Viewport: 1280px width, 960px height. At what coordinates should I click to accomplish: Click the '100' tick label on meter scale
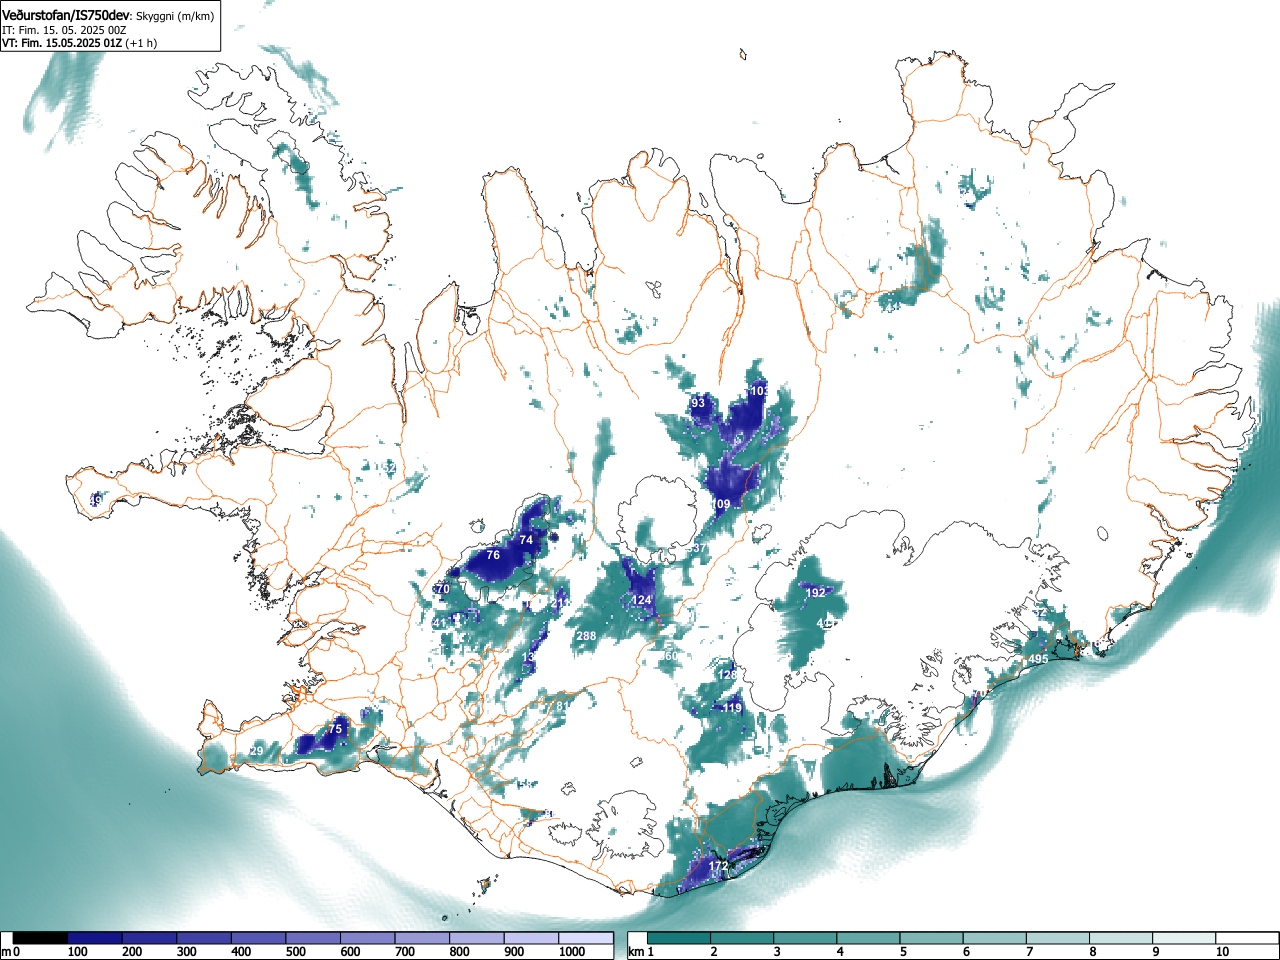pos(78,952)
